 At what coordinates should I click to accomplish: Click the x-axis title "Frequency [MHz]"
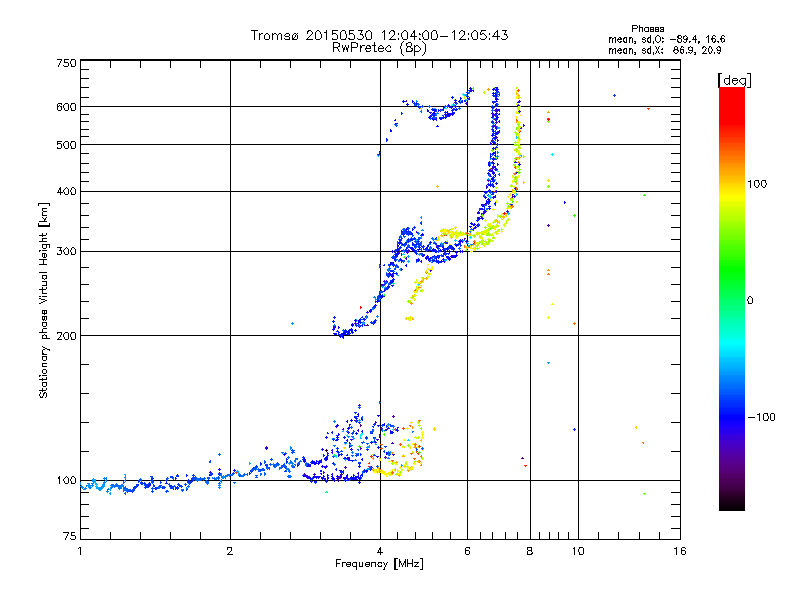pyautogui.click(x=379, y=564)
